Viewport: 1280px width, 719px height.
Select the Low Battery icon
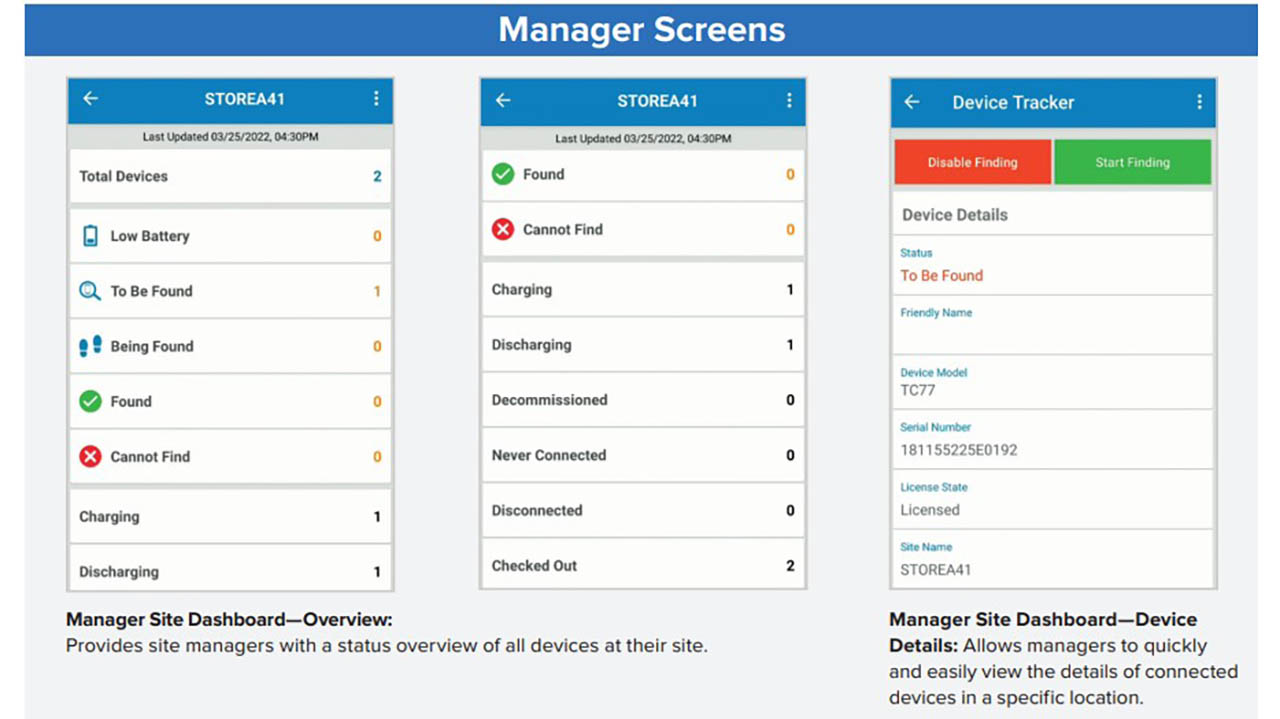[x=90, y=236]
